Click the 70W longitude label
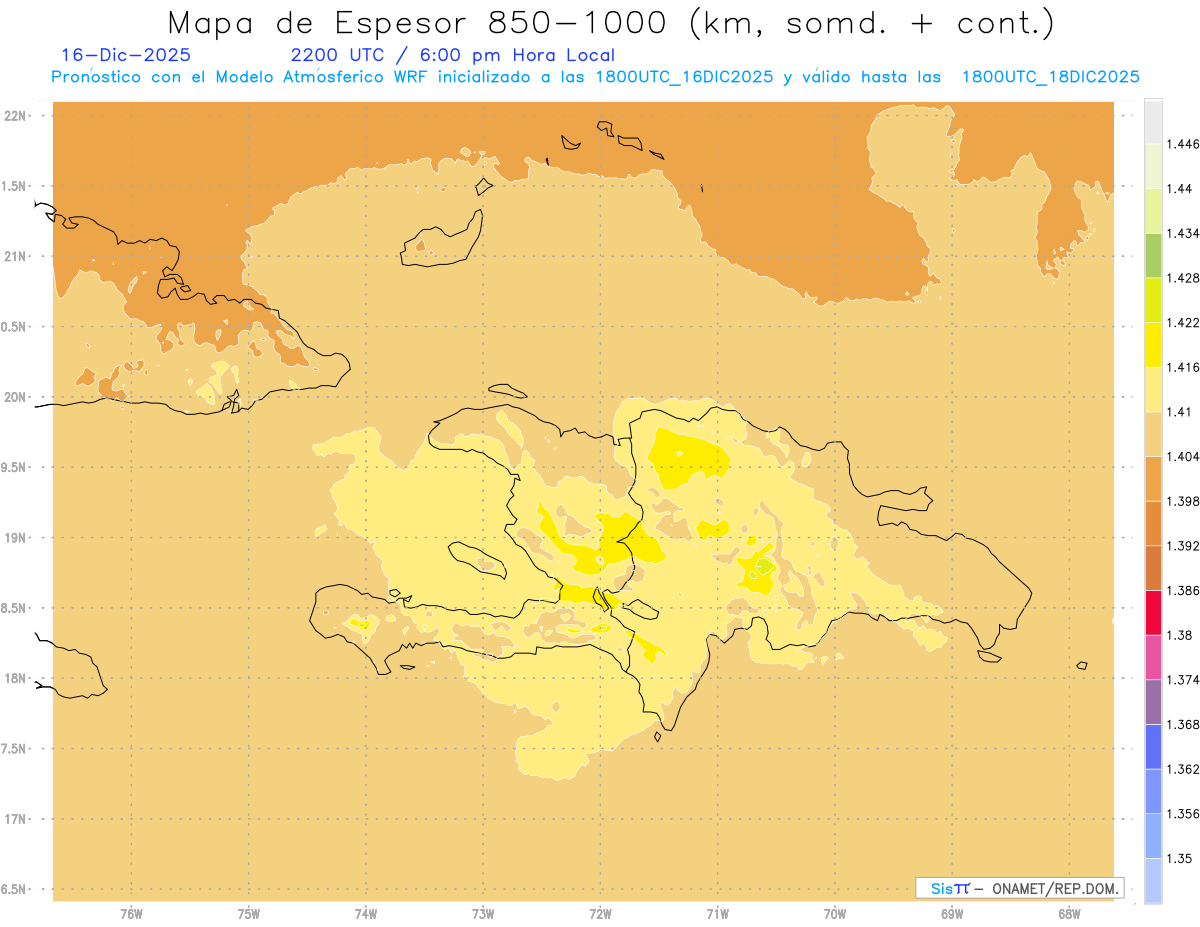Image resolution: width=1200 pixels, height=927 pixels. 835,913
